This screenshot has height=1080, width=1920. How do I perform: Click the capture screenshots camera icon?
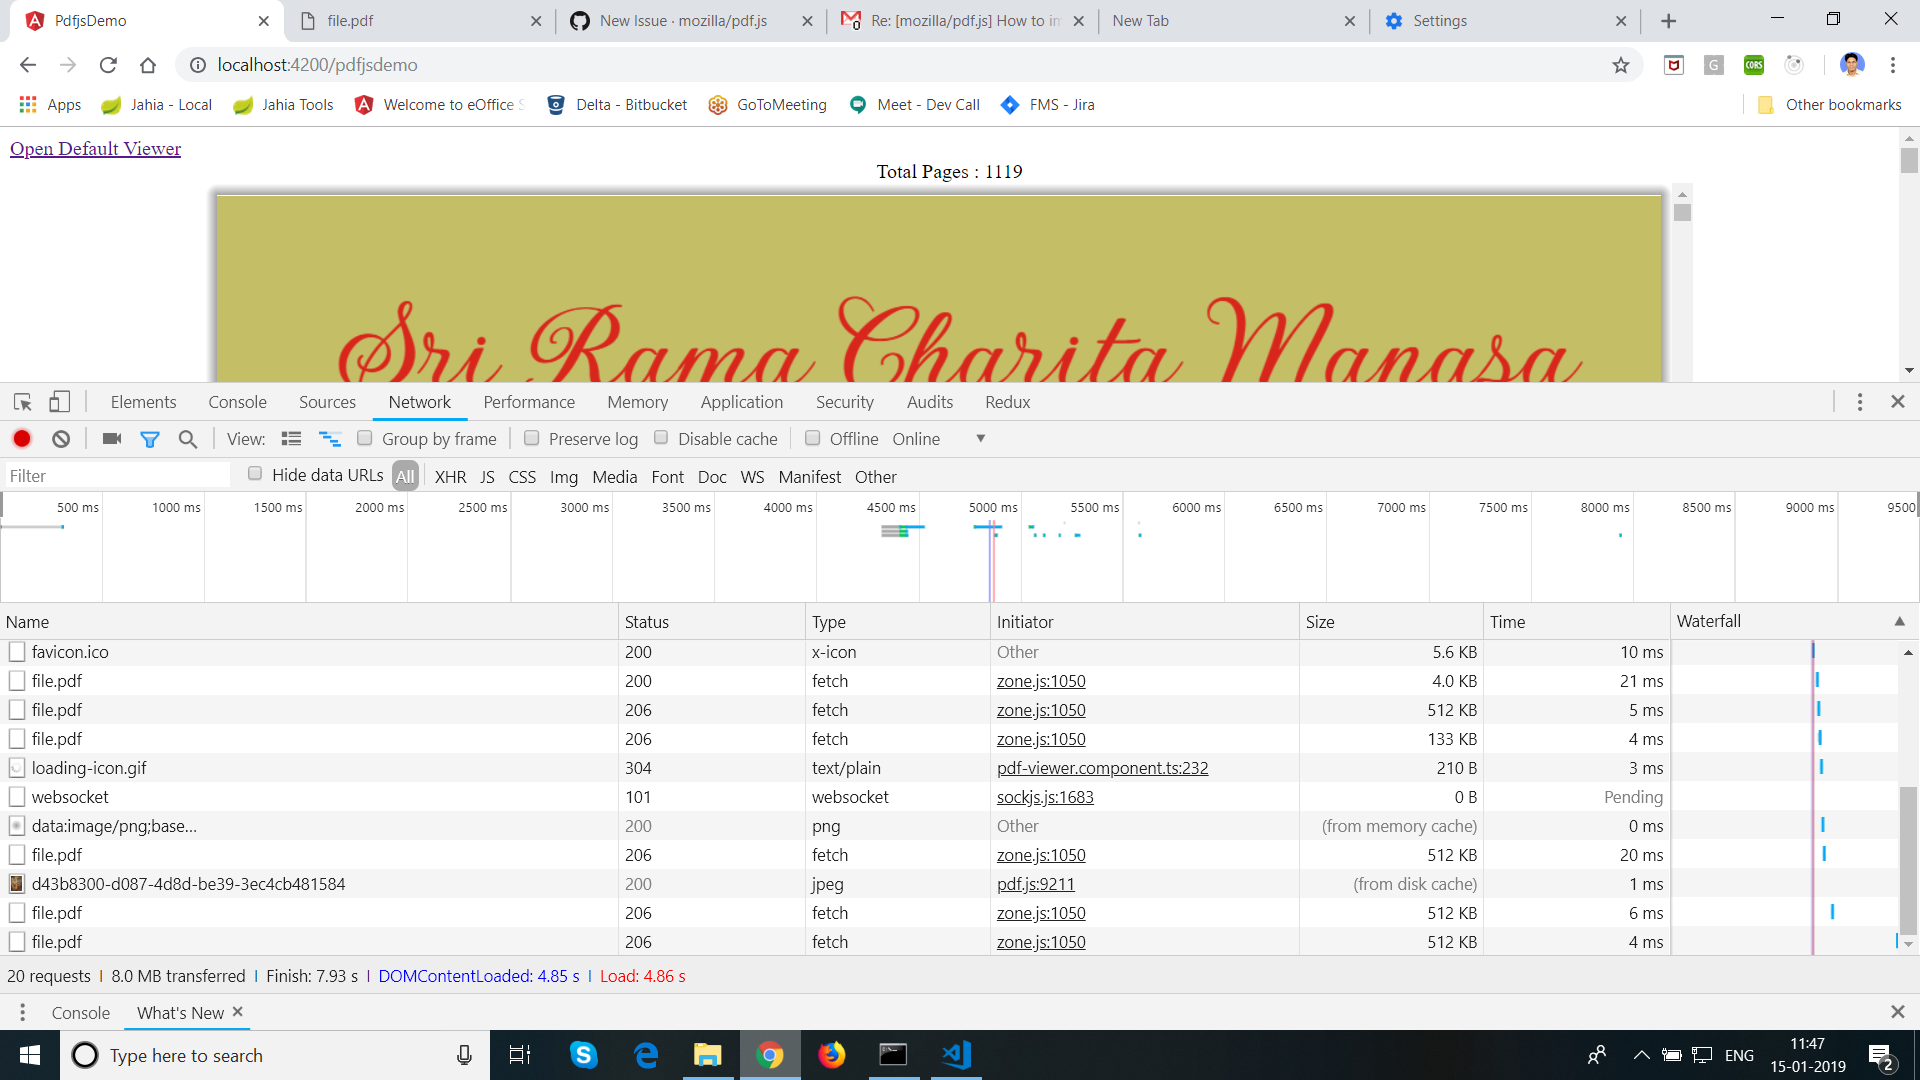click(x=112, y=439)
